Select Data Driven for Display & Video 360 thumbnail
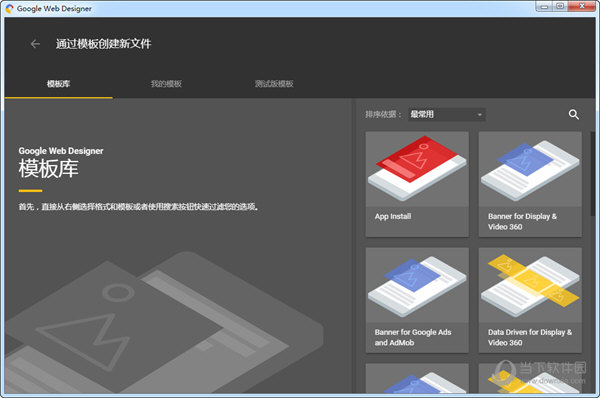600x398 pixels. click(x=530, y=285)
